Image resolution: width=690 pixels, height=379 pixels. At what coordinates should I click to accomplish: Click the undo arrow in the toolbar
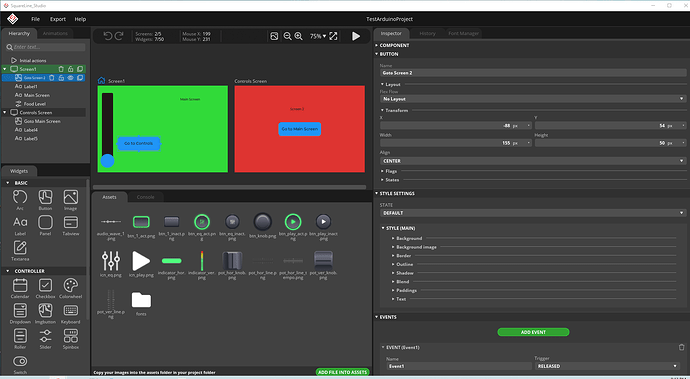tap(107, 36)
